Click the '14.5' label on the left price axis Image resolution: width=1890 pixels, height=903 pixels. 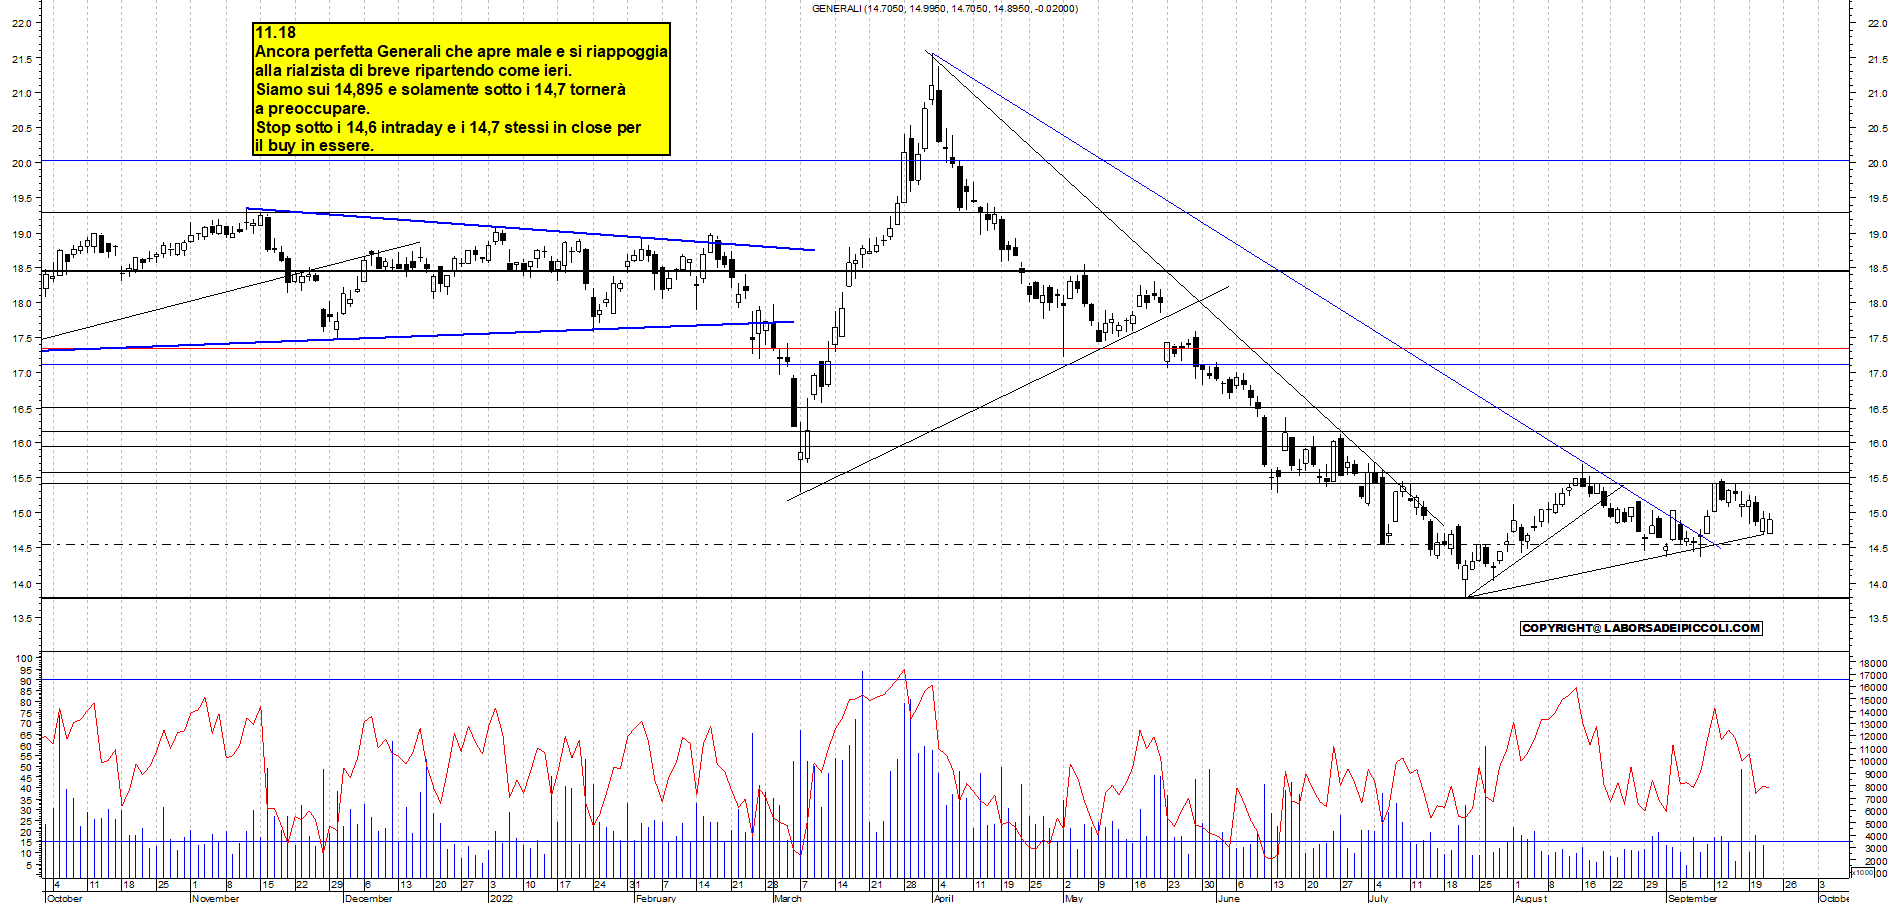pyautogui.click(x=21, y=549)
